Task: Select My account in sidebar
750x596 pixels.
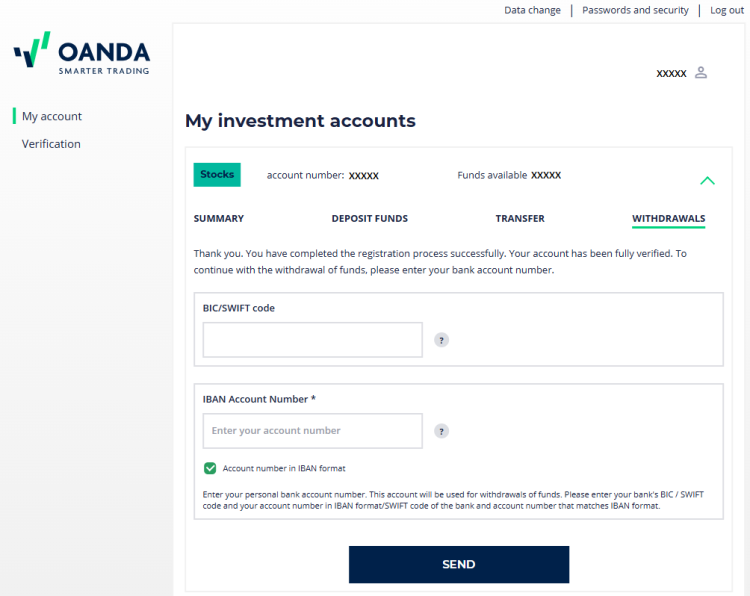Action: (x=52, y=116)
